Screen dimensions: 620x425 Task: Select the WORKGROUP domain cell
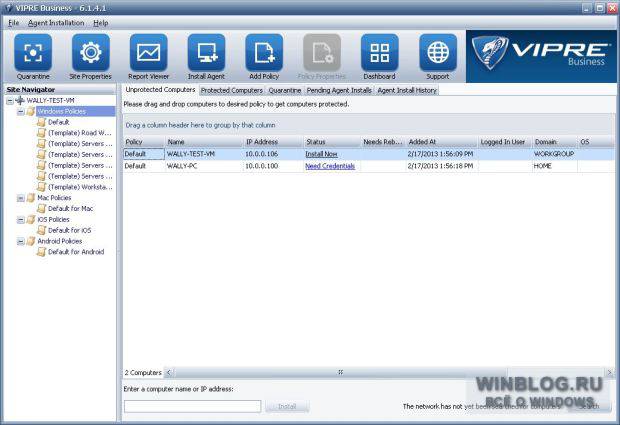tap(555, 154)
